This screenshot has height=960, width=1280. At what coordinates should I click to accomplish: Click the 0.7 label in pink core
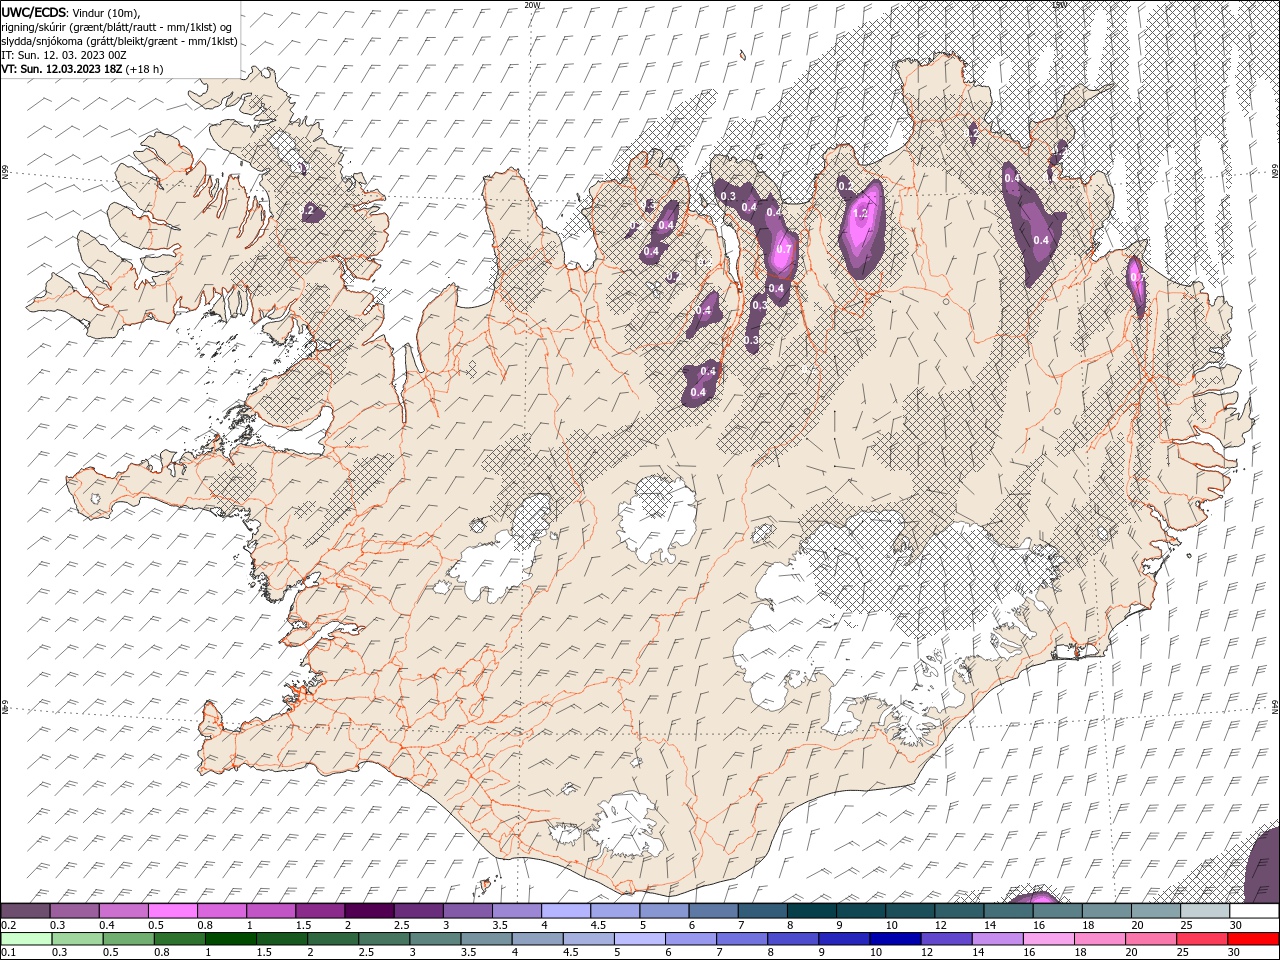click(x=784, y=249)
